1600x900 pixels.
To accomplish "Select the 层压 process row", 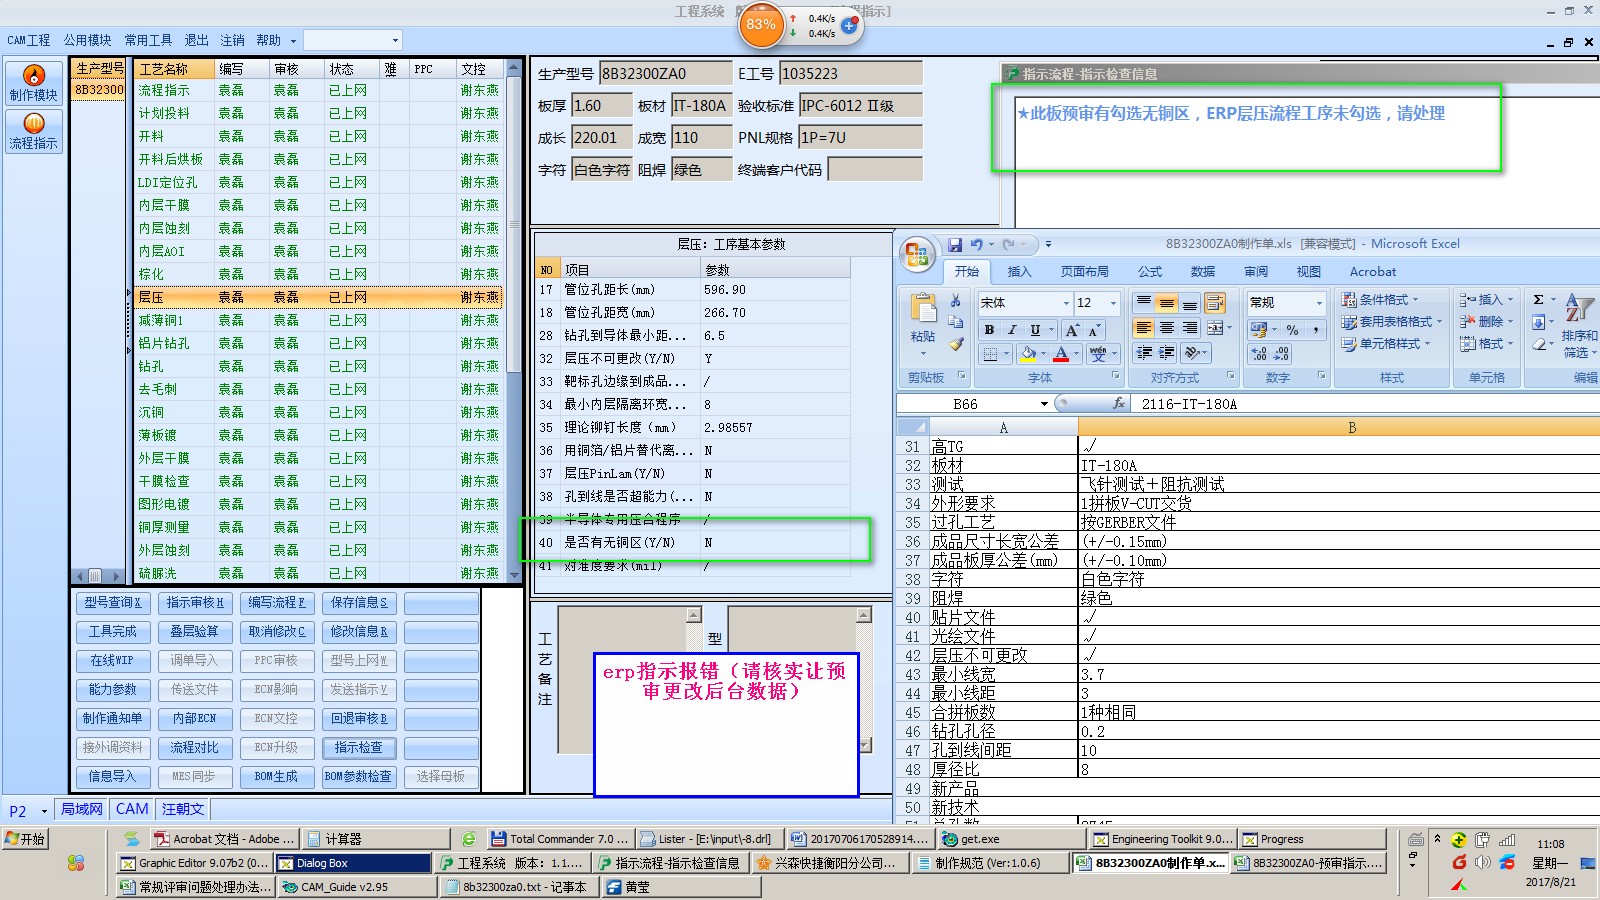I will tap(318, 297).
